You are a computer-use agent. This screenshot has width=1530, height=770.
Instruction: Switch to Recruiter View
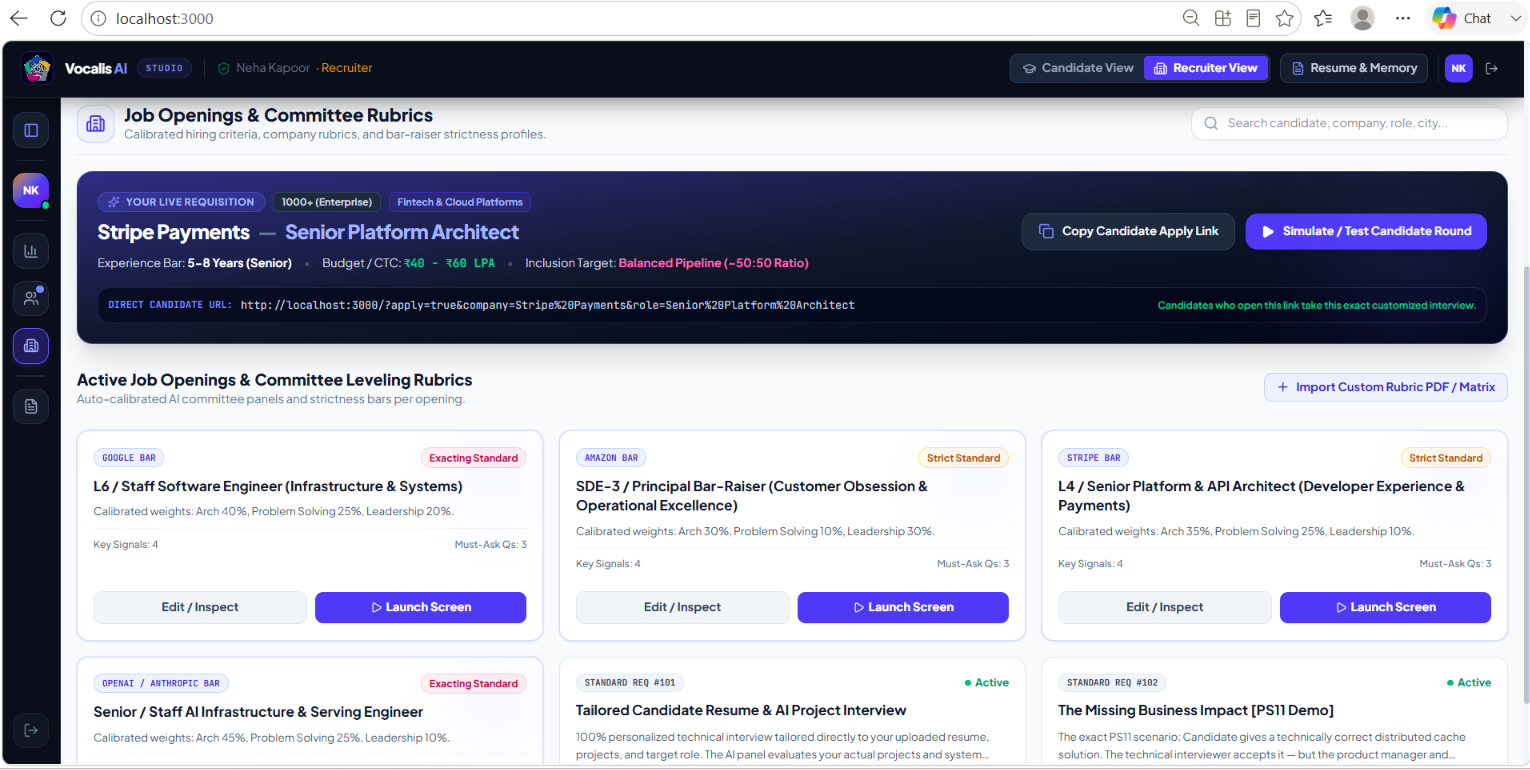point(1205,68)
